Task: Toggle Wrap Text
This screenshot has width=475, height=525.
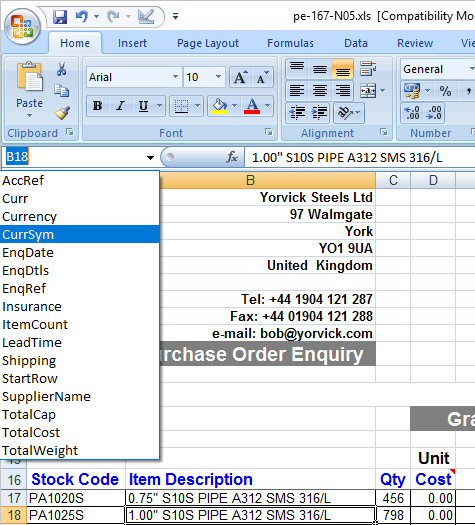Action: pyautogui.click(x=368, y=68)
